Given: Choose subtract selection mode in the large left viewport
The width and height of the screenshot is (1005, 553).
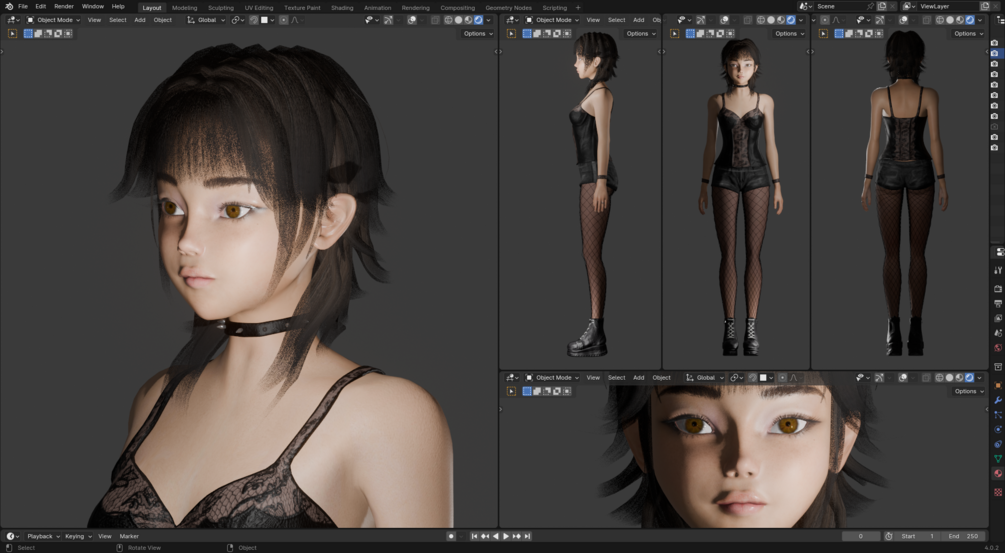Looking at the screenshot, I should [x=48, y=33].
